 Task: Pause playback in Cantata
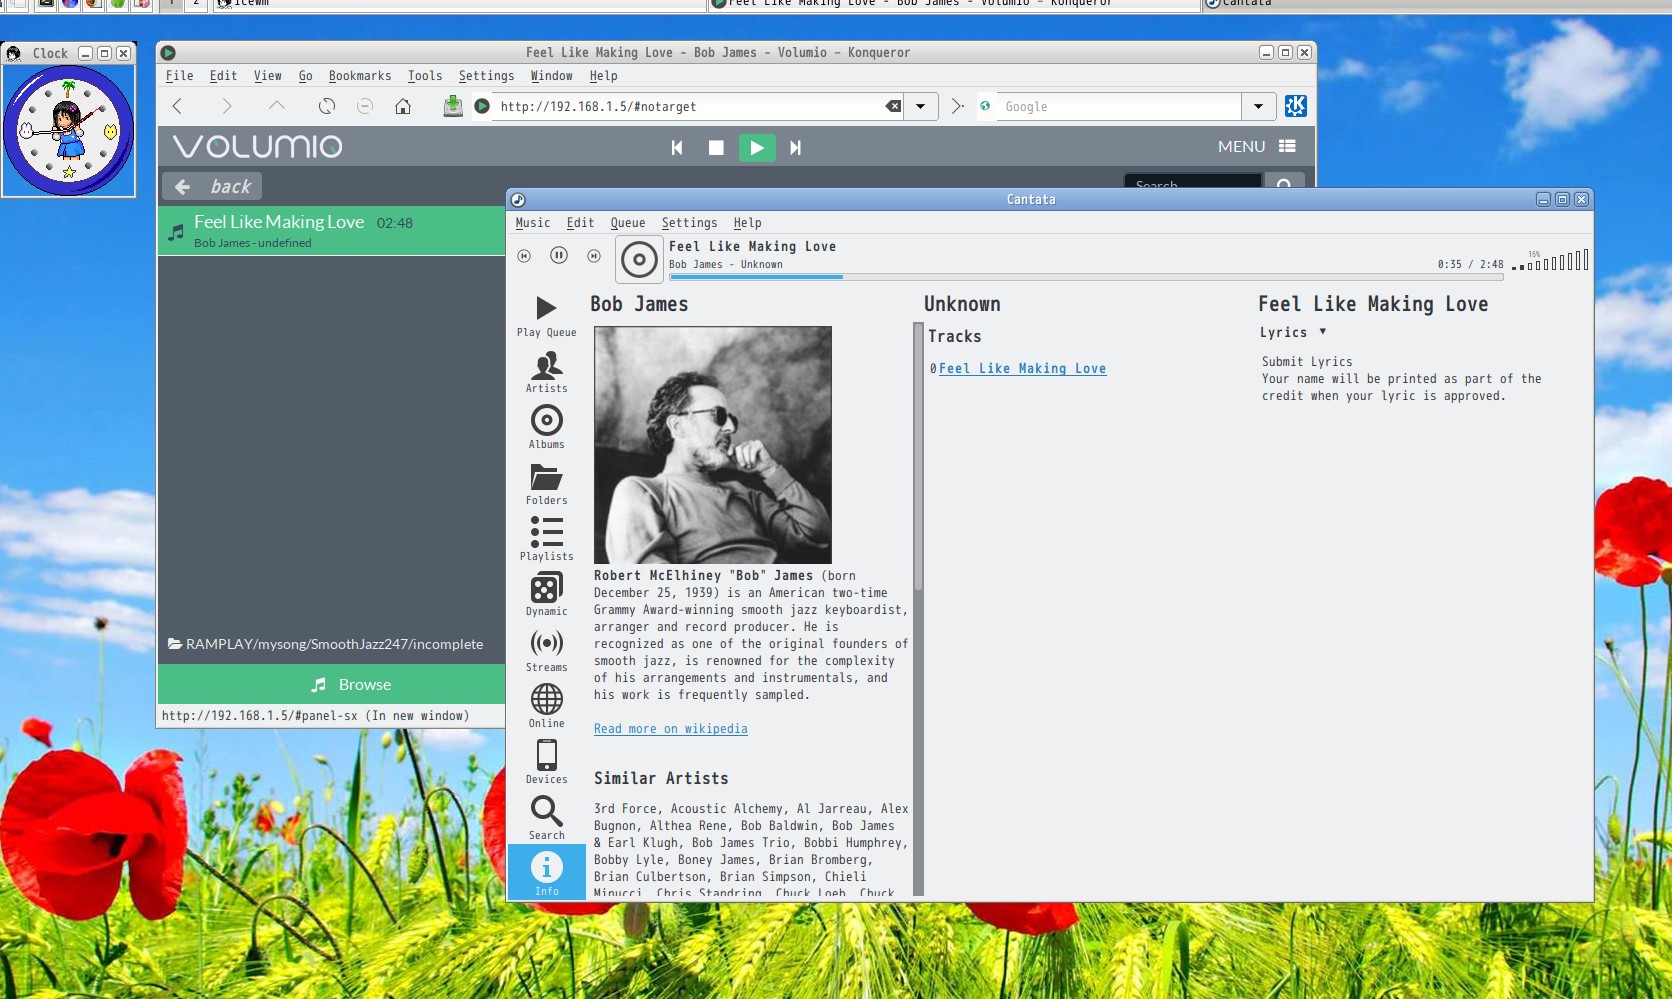click(559, 256)
